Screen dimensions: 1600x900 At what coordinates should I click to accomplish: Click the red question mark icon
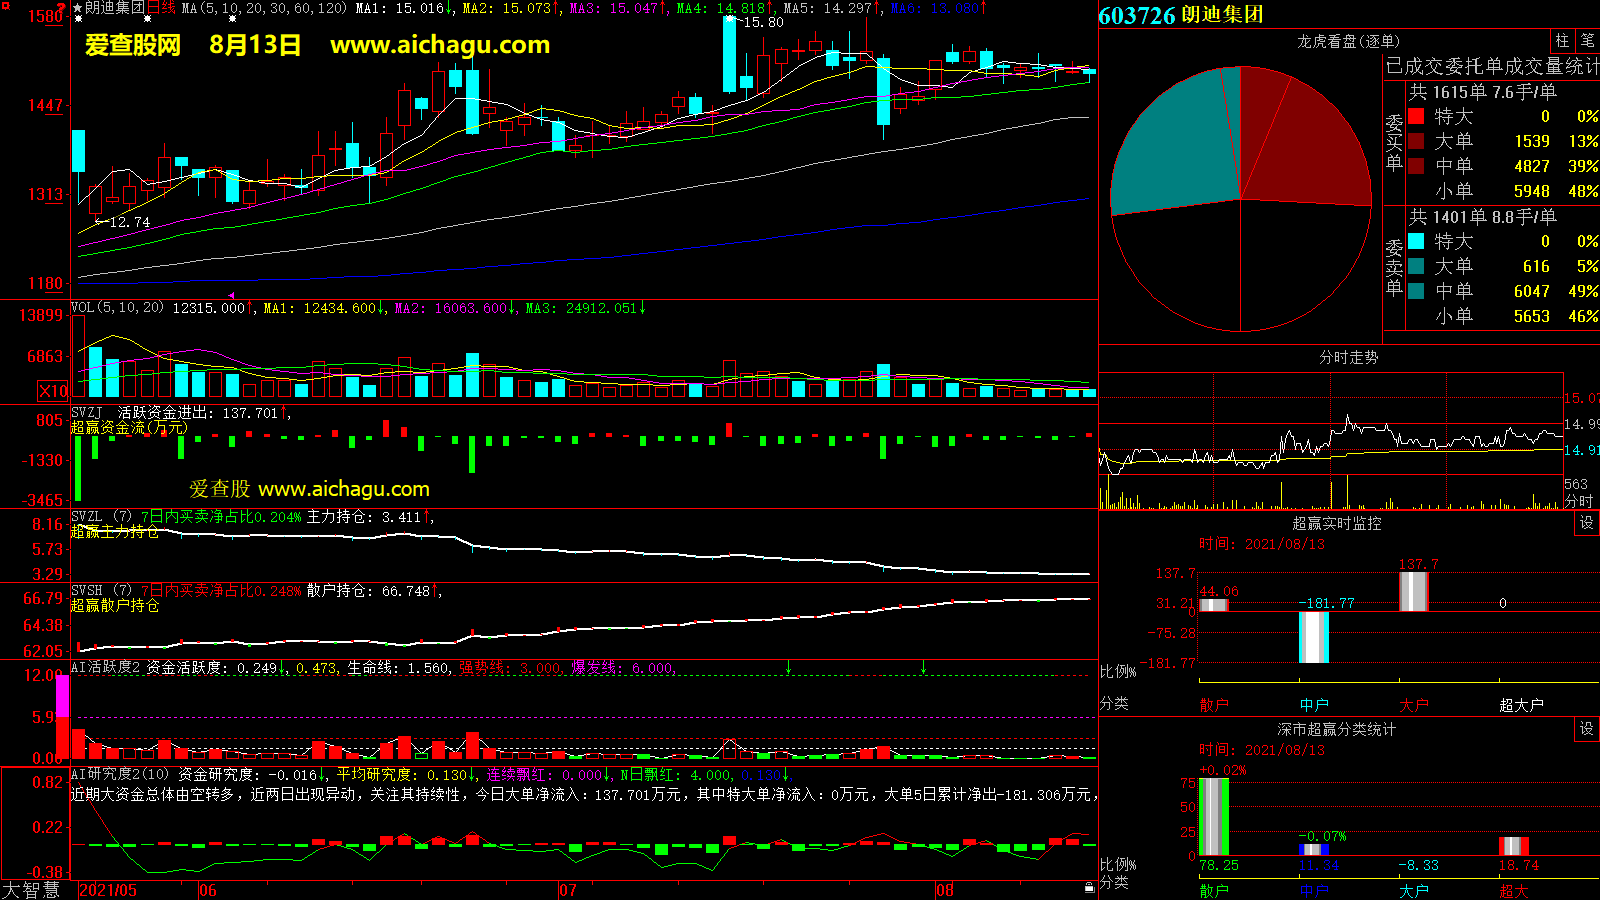[61, 8]
